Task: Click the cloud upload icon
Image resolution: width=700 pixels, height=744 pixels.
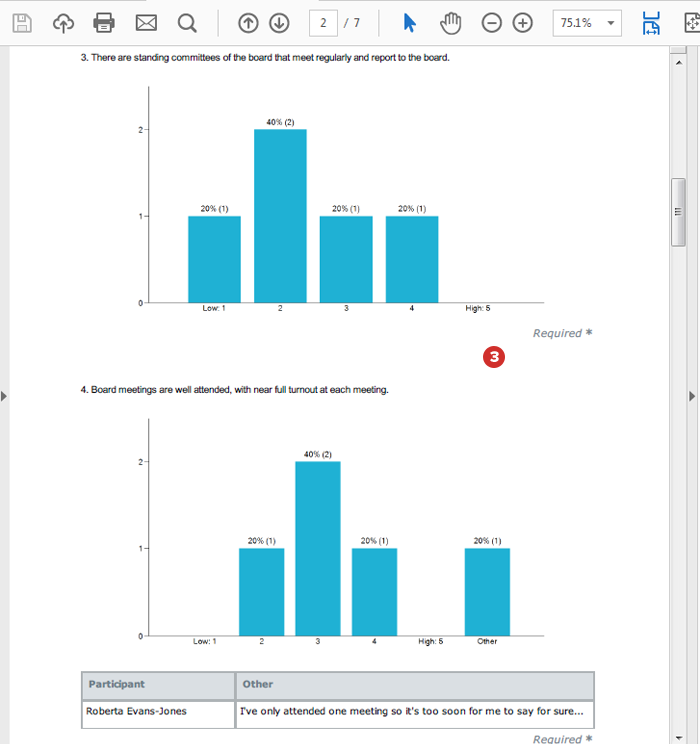Action: [63, 23]
